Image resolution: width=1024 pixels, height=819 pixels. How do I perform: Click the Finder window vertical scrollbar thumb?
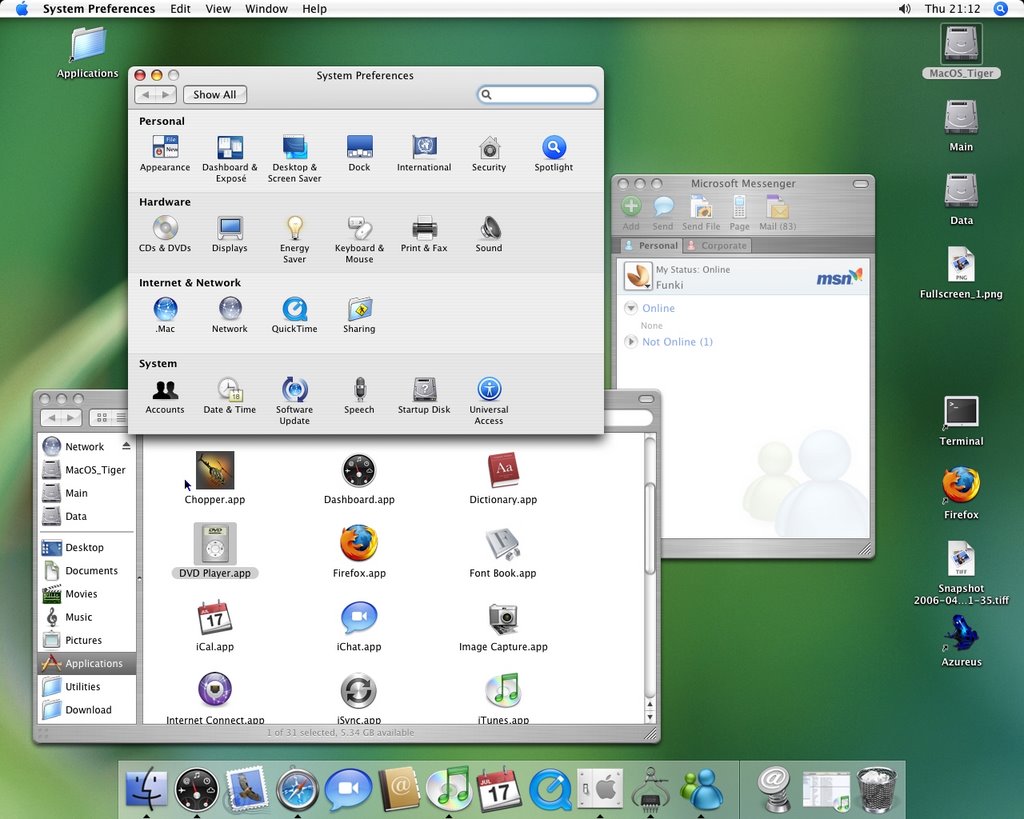[x=650, y=529]
